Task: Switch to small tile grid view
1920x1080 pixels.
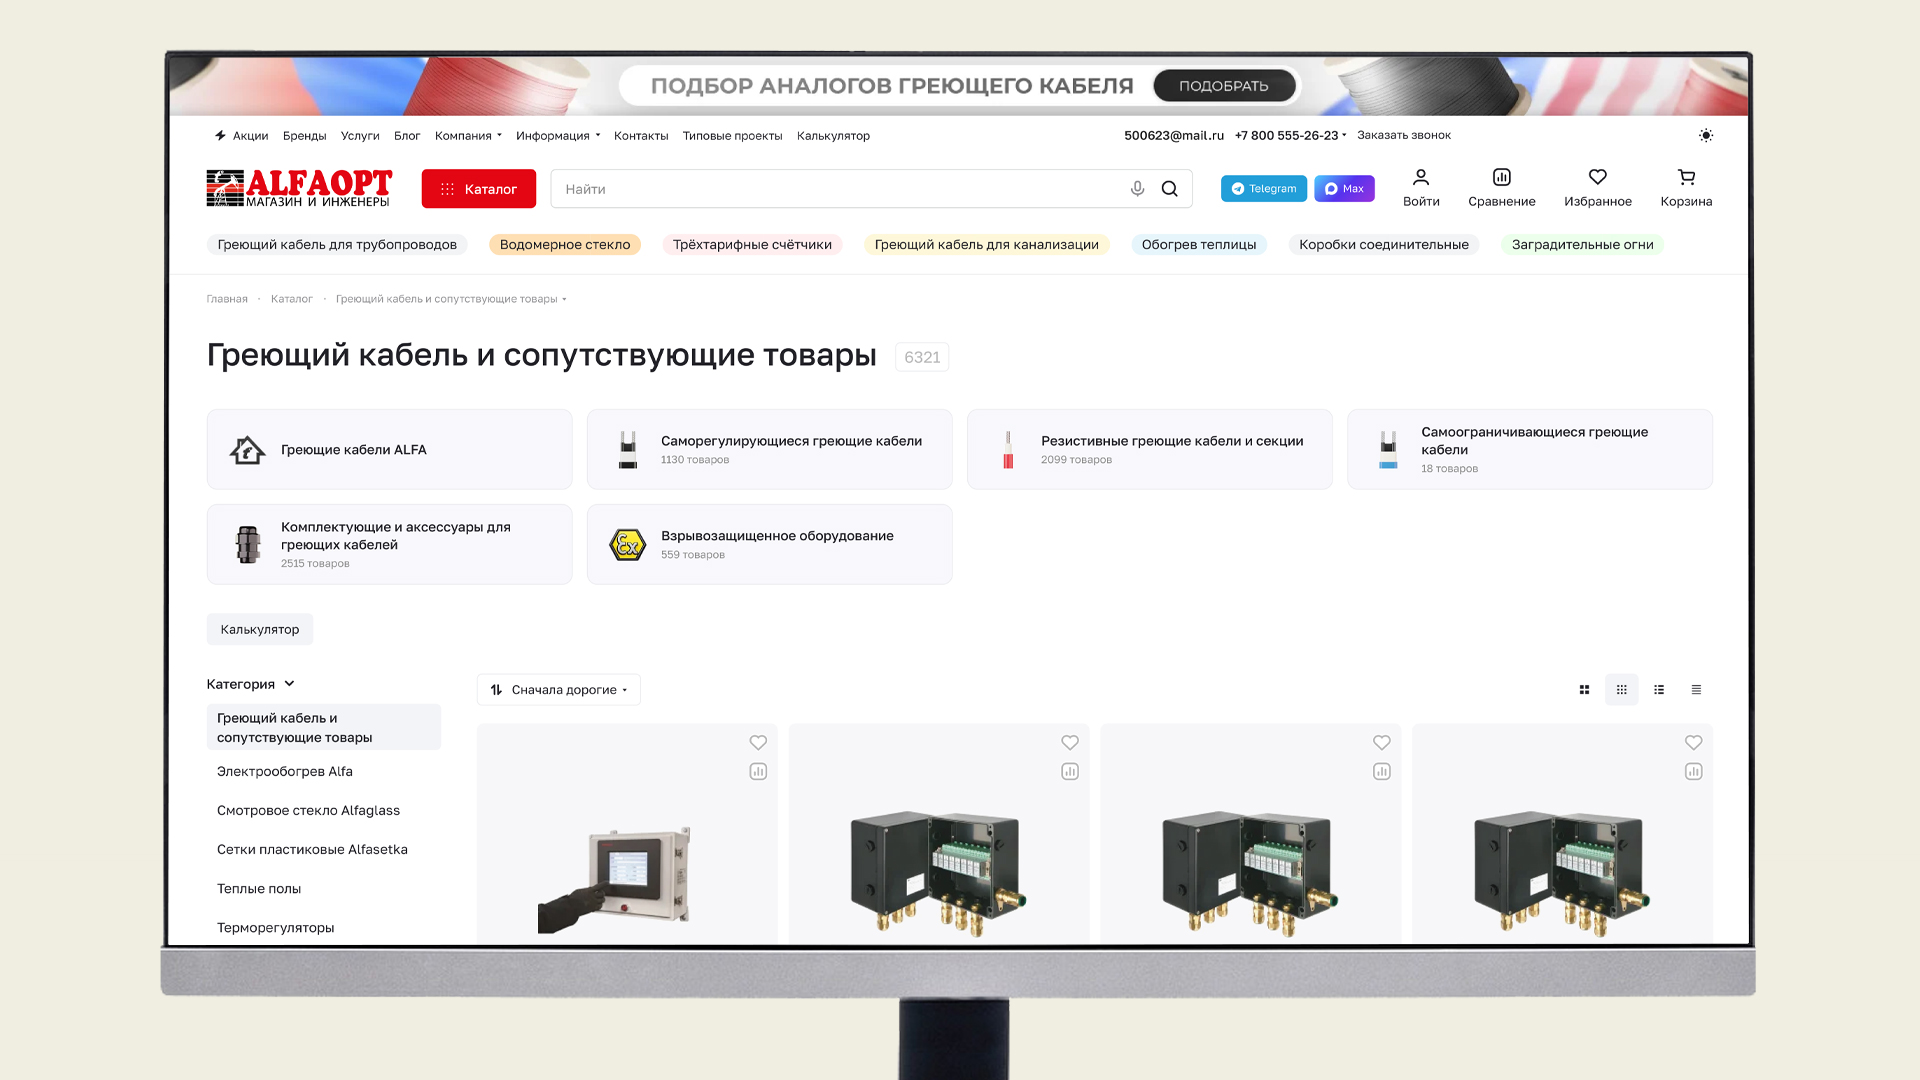Action: tap(1622, 690)
